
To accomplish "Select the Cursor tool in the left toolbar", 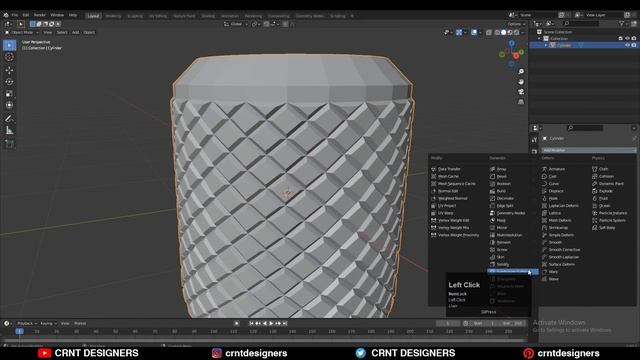I will tap(9, 57).
